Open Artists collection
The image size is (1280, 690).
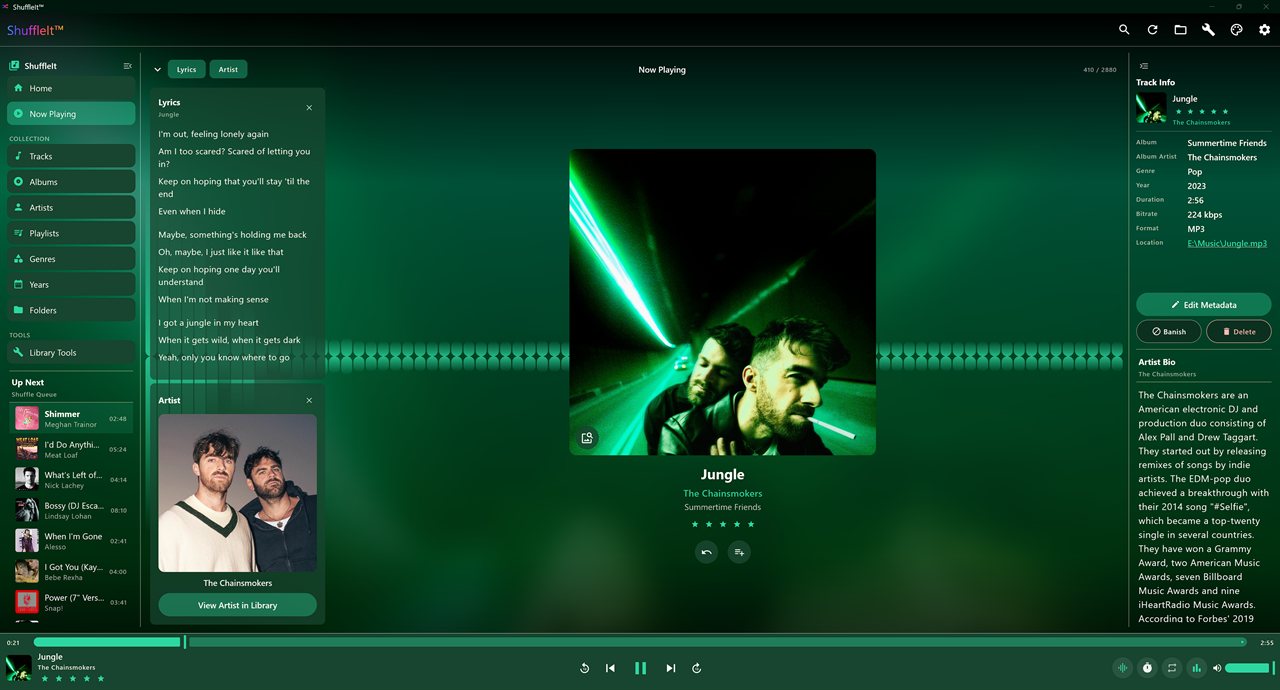71,208
